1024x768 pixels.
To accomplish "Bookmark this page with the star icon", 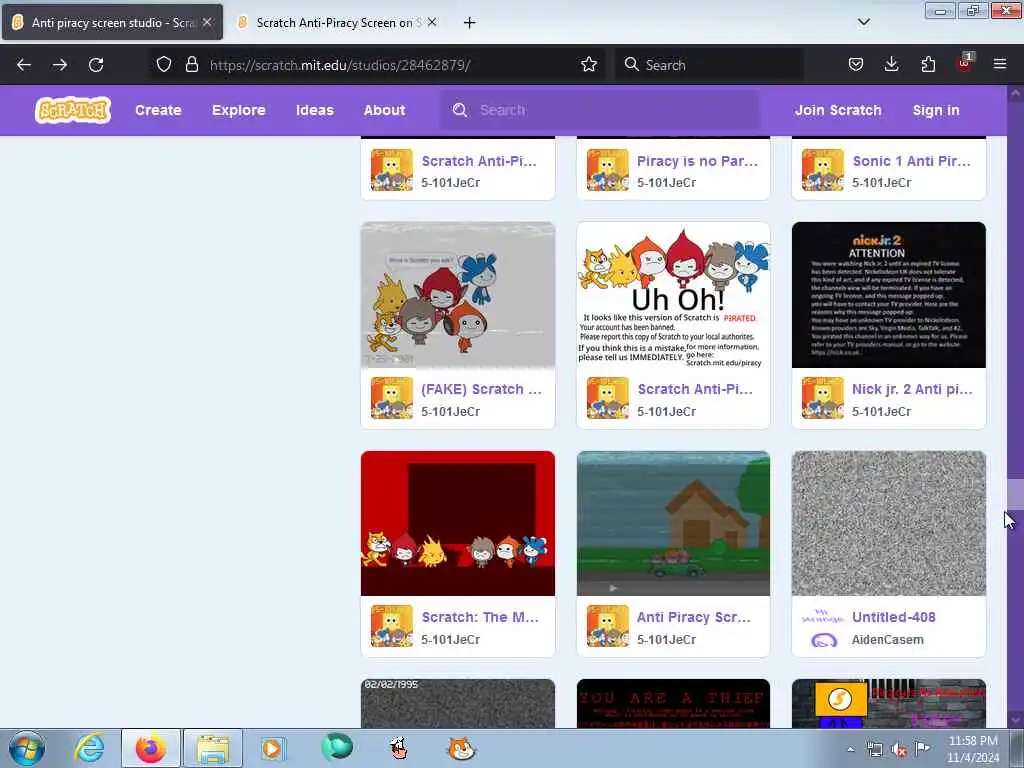I will (588, 64).
